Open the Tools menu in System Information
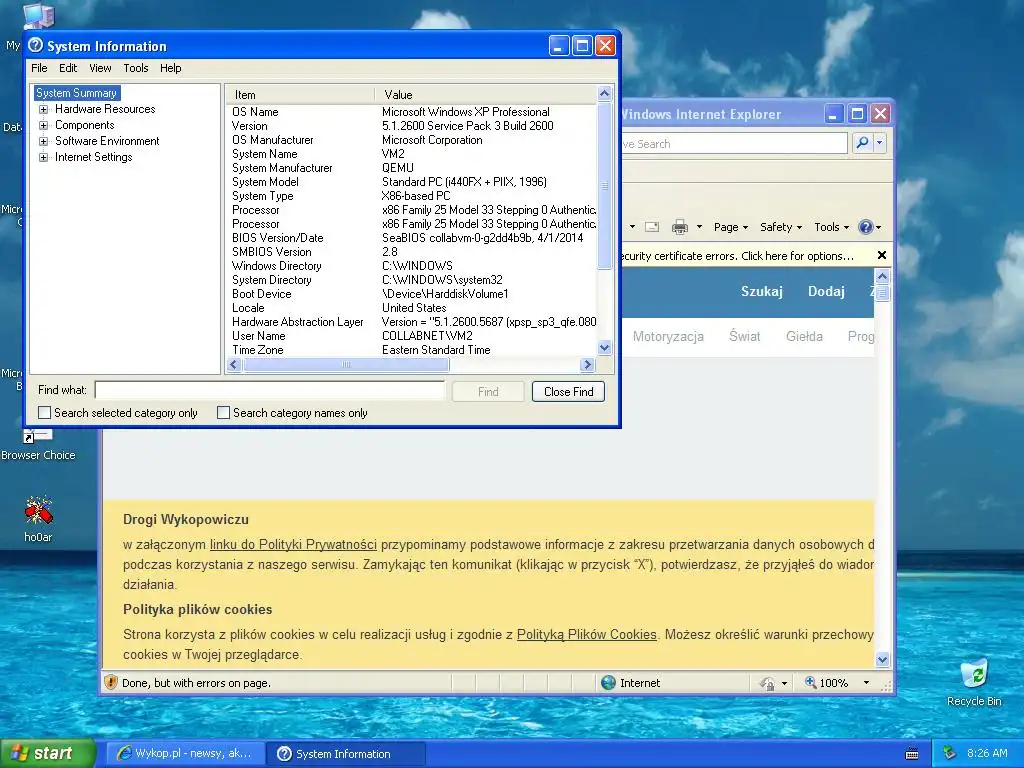Screen dimensions: 1024x768 tap(136, 68)
